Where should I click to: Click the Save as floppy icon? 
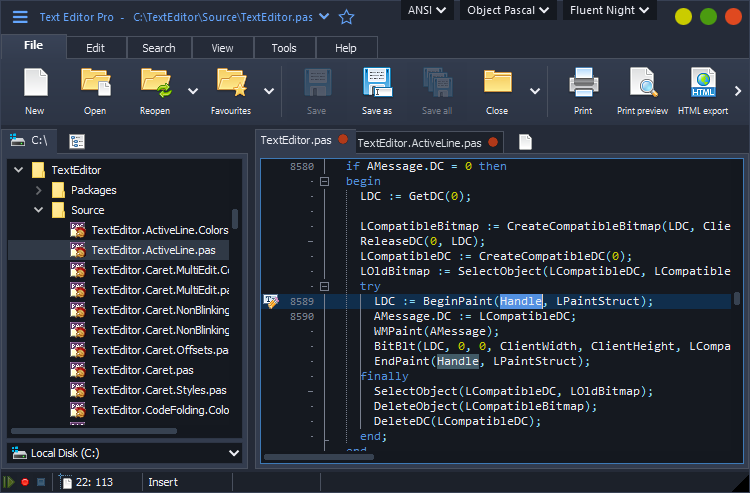377,82
